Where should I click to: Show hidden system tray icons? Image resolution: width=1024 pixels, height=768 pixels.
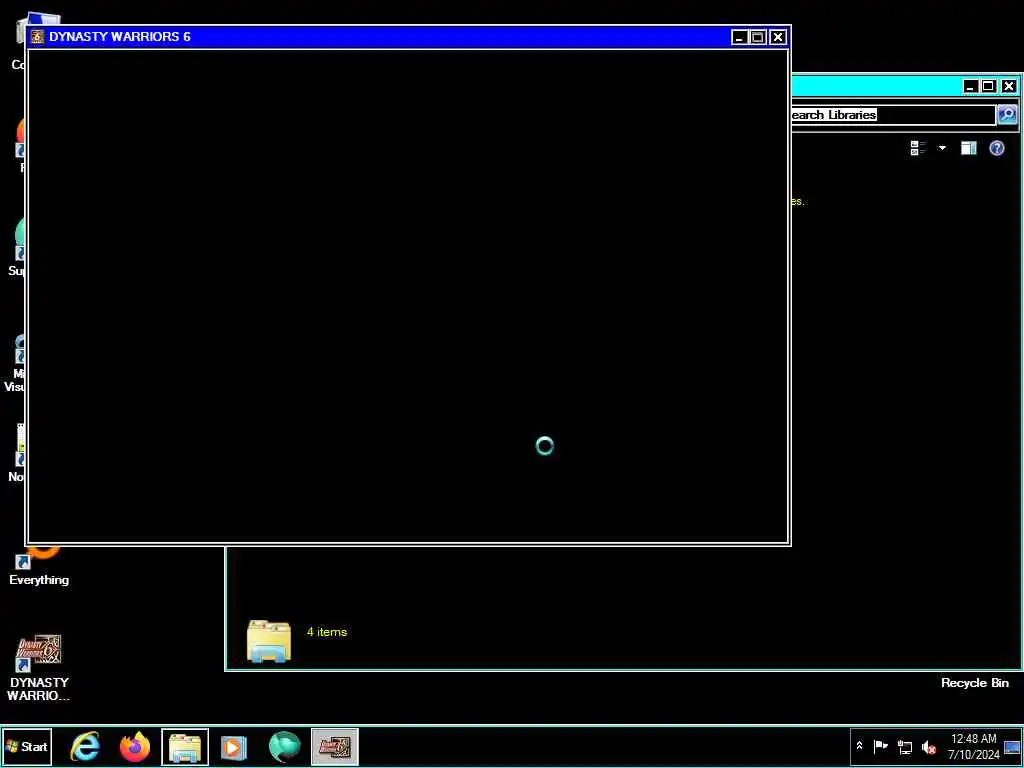coord(859,746)
